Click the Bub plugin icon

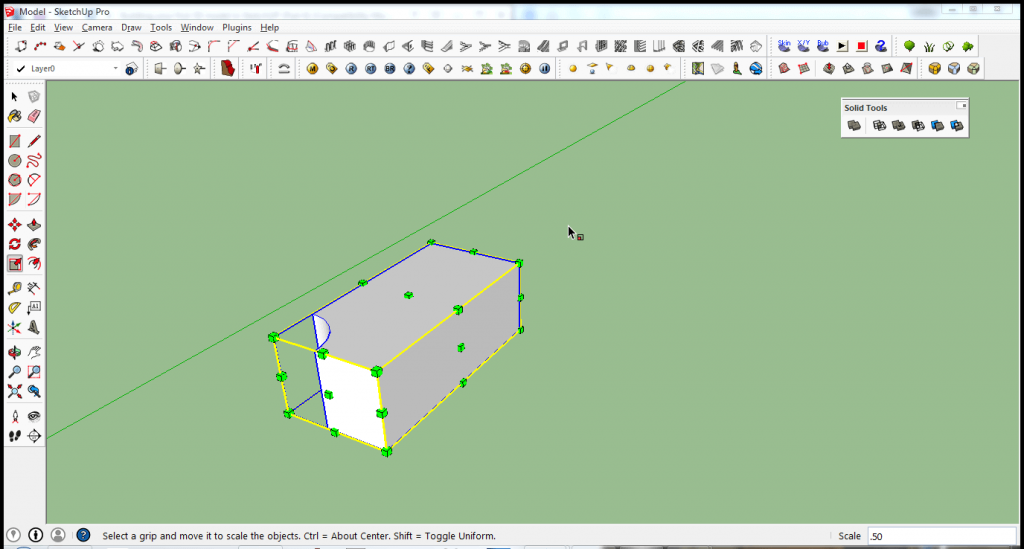pyautogui.click(x=823, y=46)
